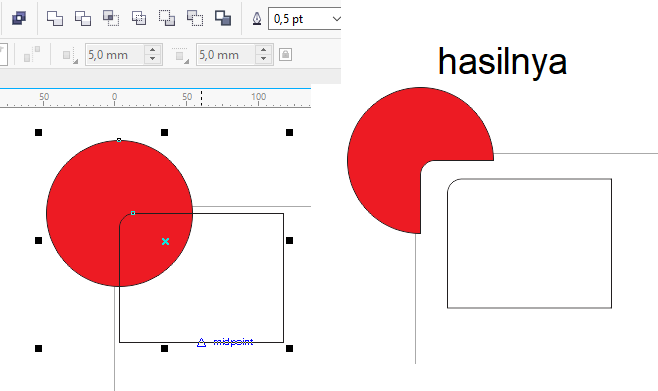This screenshot has height=391, width=658.
Task: Click the icon left of the first 5,0 mm field
Action: [x=70, y=55]
